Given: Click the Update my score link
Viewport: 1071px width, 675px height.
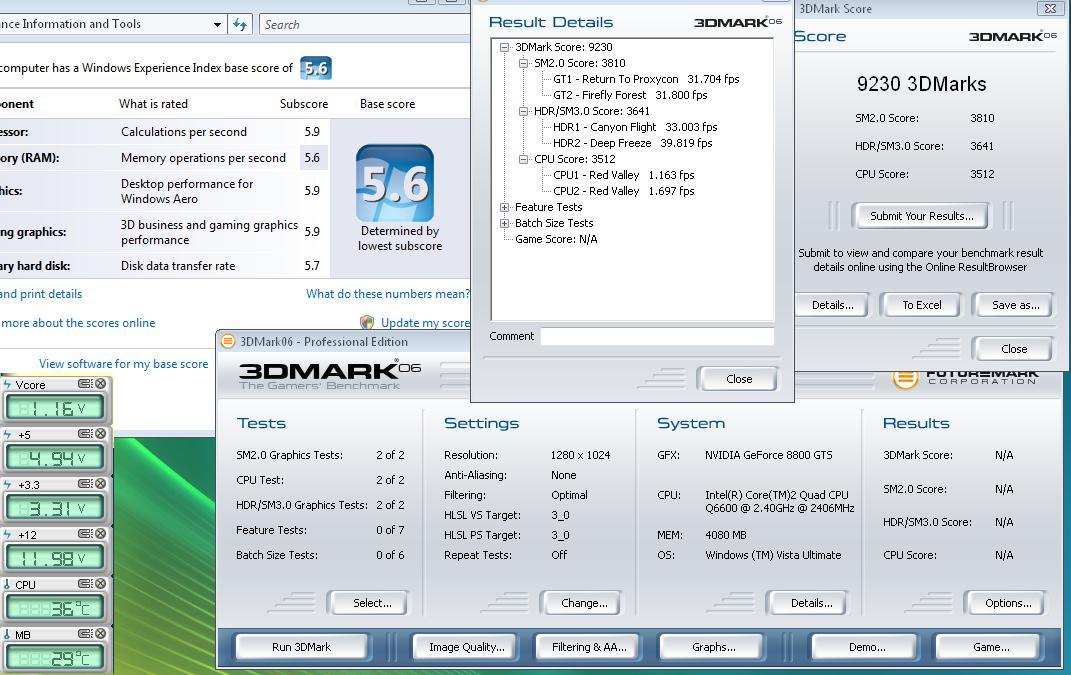Looking at the screenshot, I should click(x=425, y=322).
